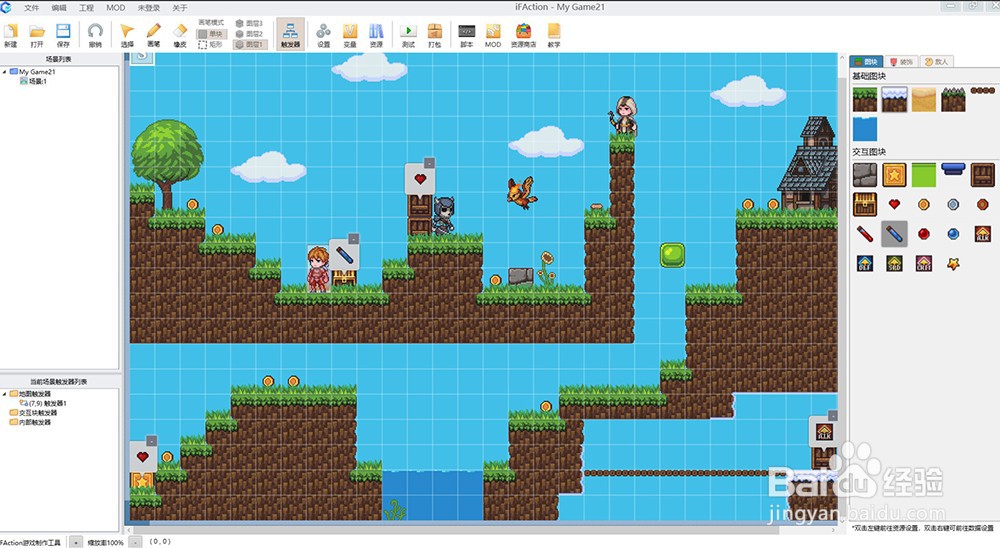Select the 内部触发器 folder
The width and height of the screenshot is (1000, 548).
pyautogui.click(x=31, y=422)
